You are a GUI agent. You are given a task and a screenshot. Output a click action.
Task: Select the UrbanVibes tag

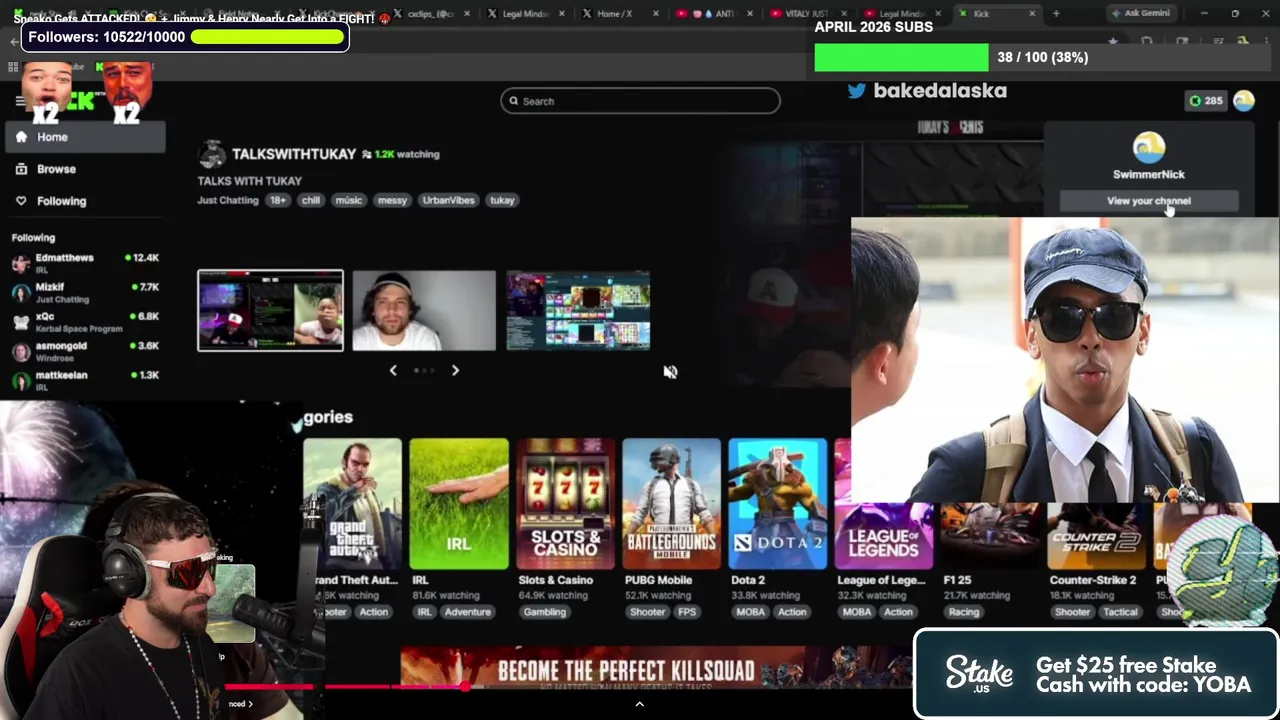coord(448,200)
